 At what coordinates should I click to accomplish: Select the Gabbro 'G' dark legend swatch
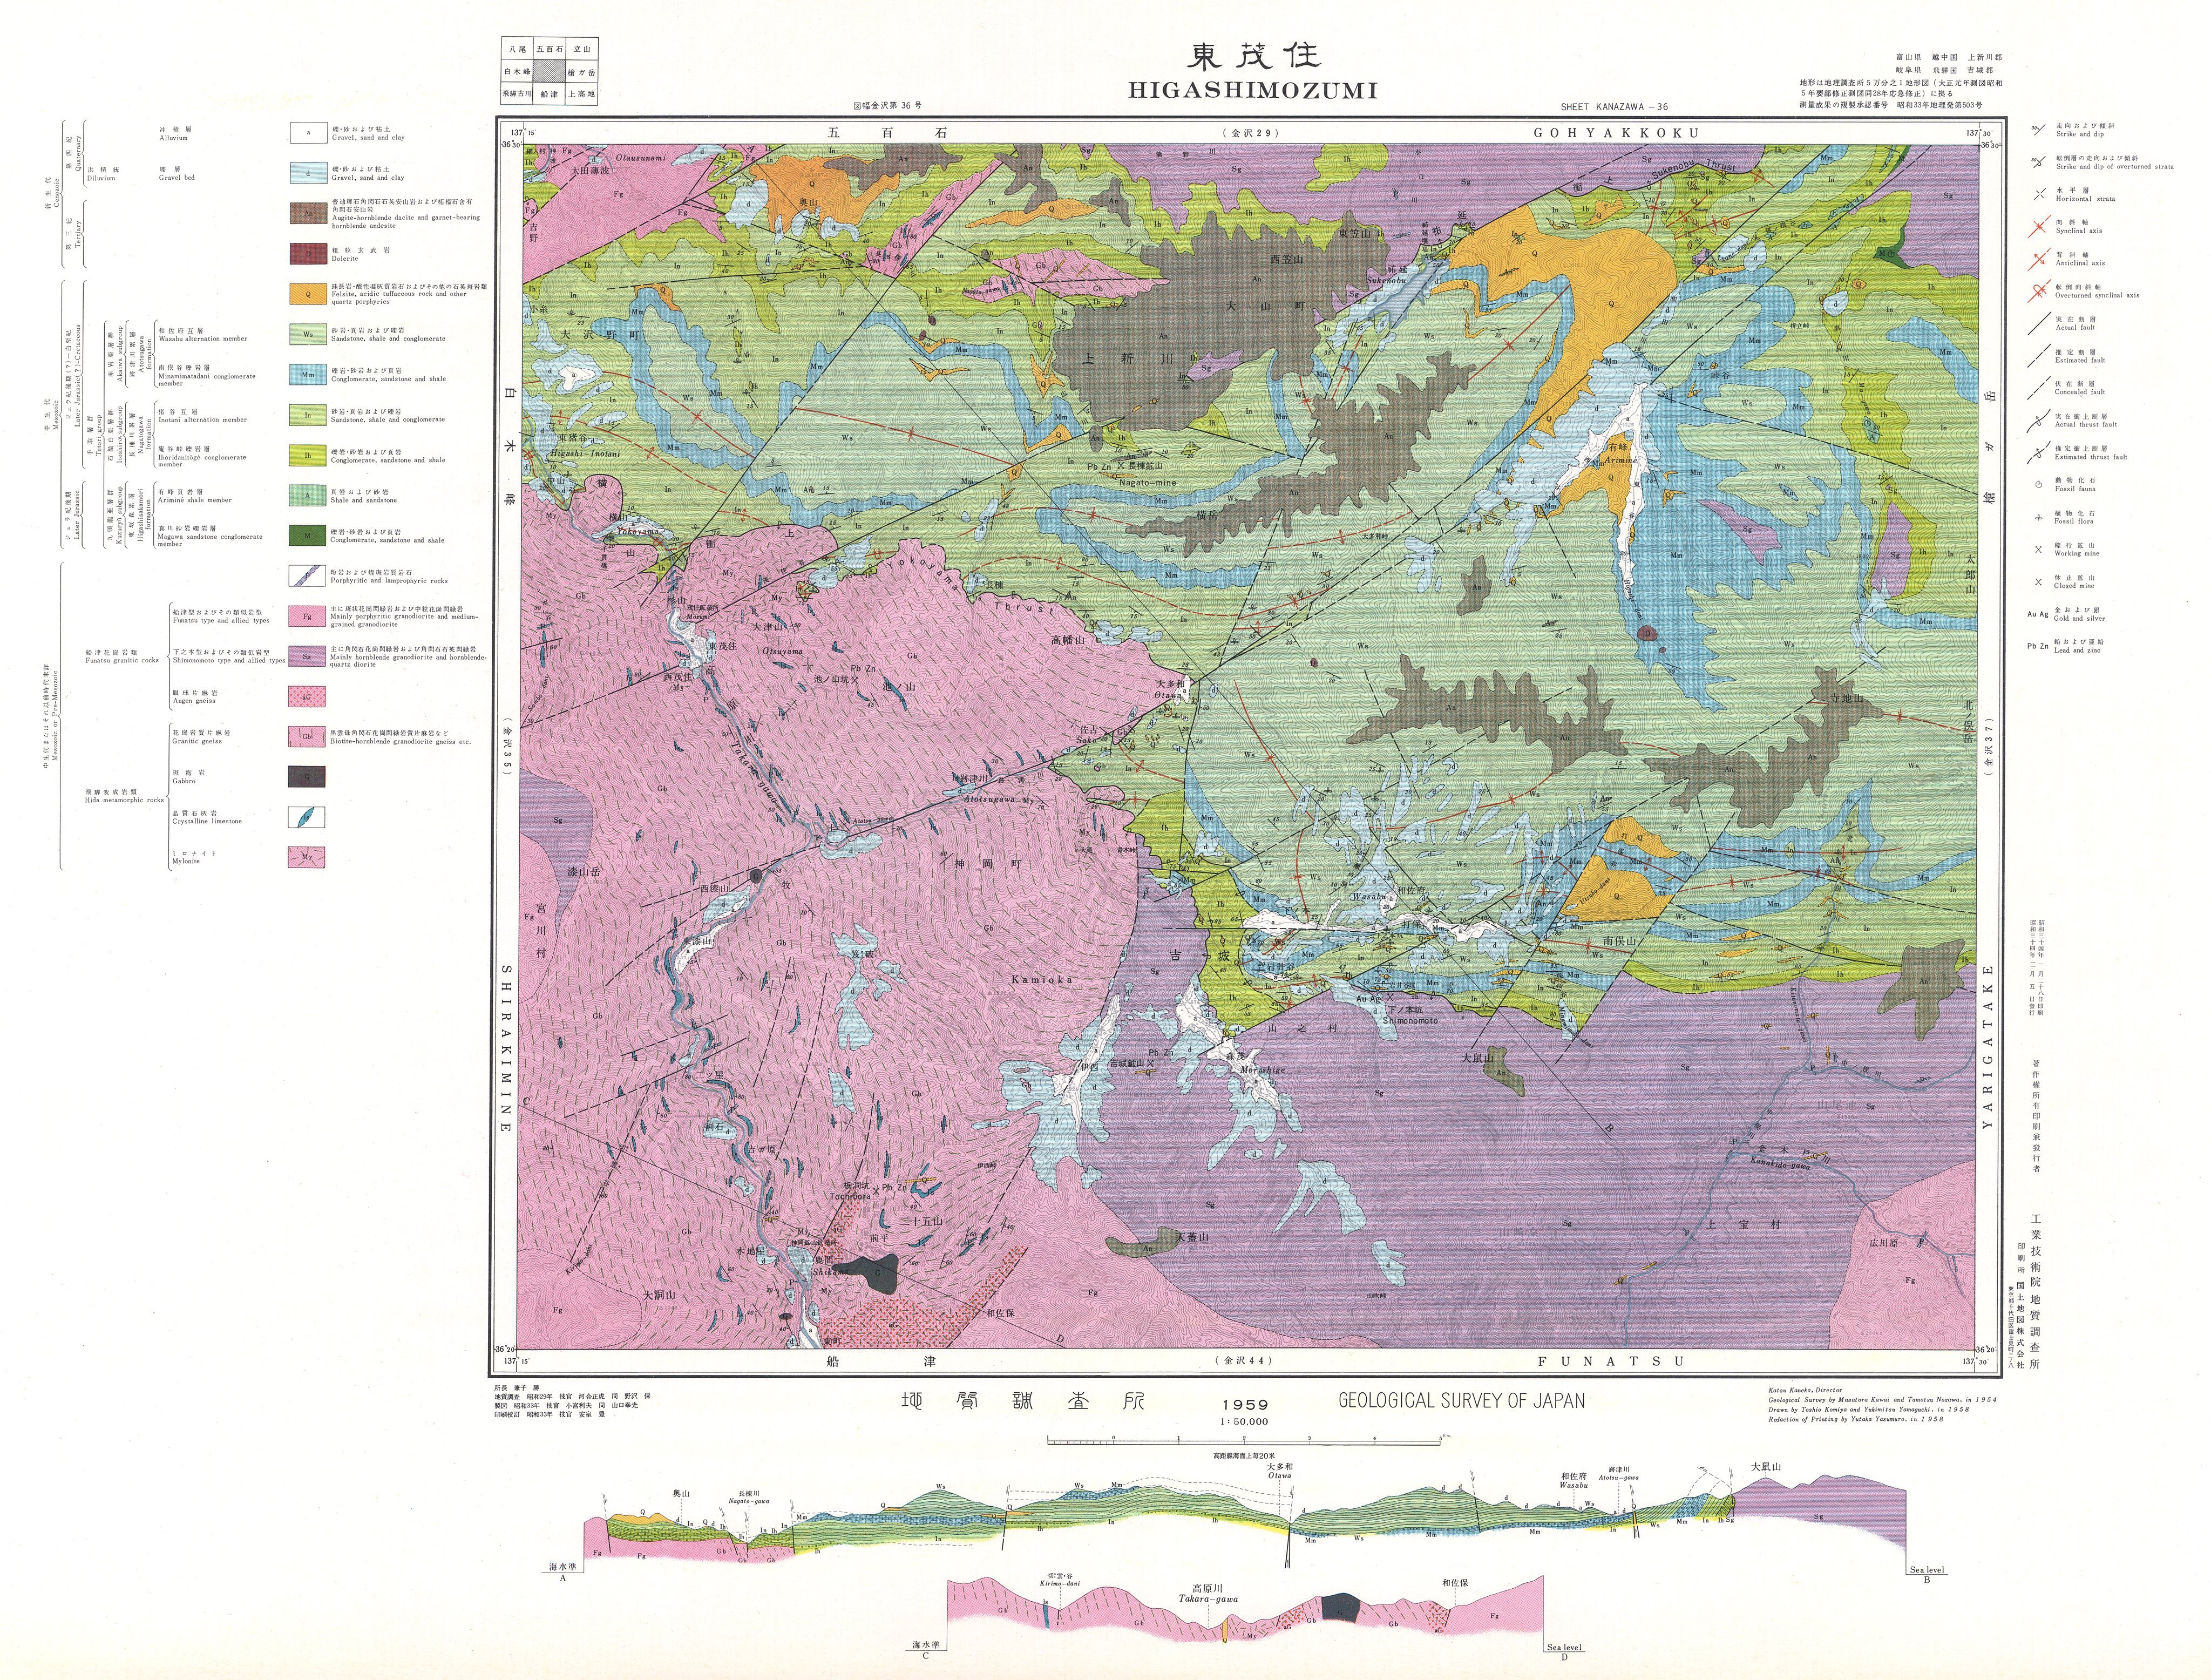(x=306, y=776)
